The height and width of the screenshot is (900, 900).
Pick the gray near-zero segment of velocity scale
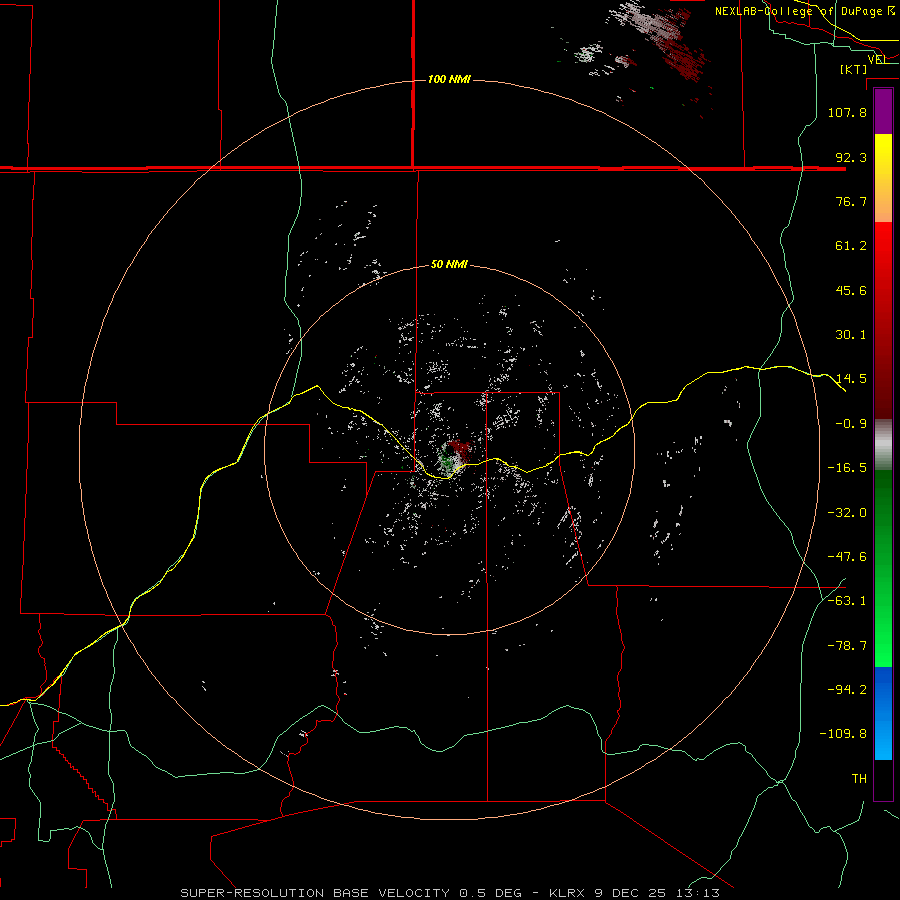(883, 444)
